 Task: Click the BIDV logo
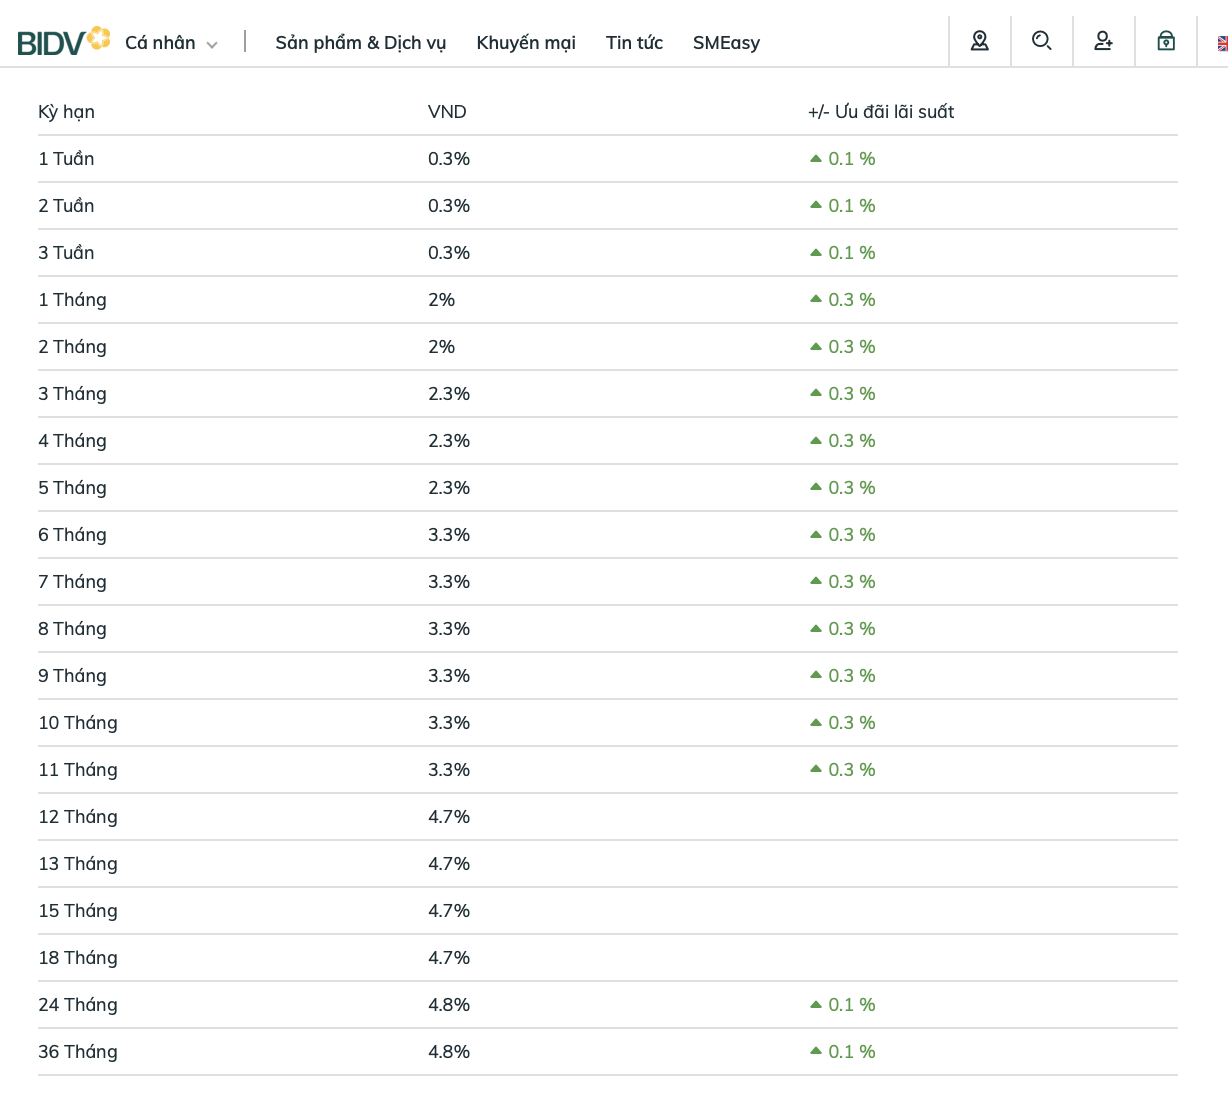tap(63, 41)
